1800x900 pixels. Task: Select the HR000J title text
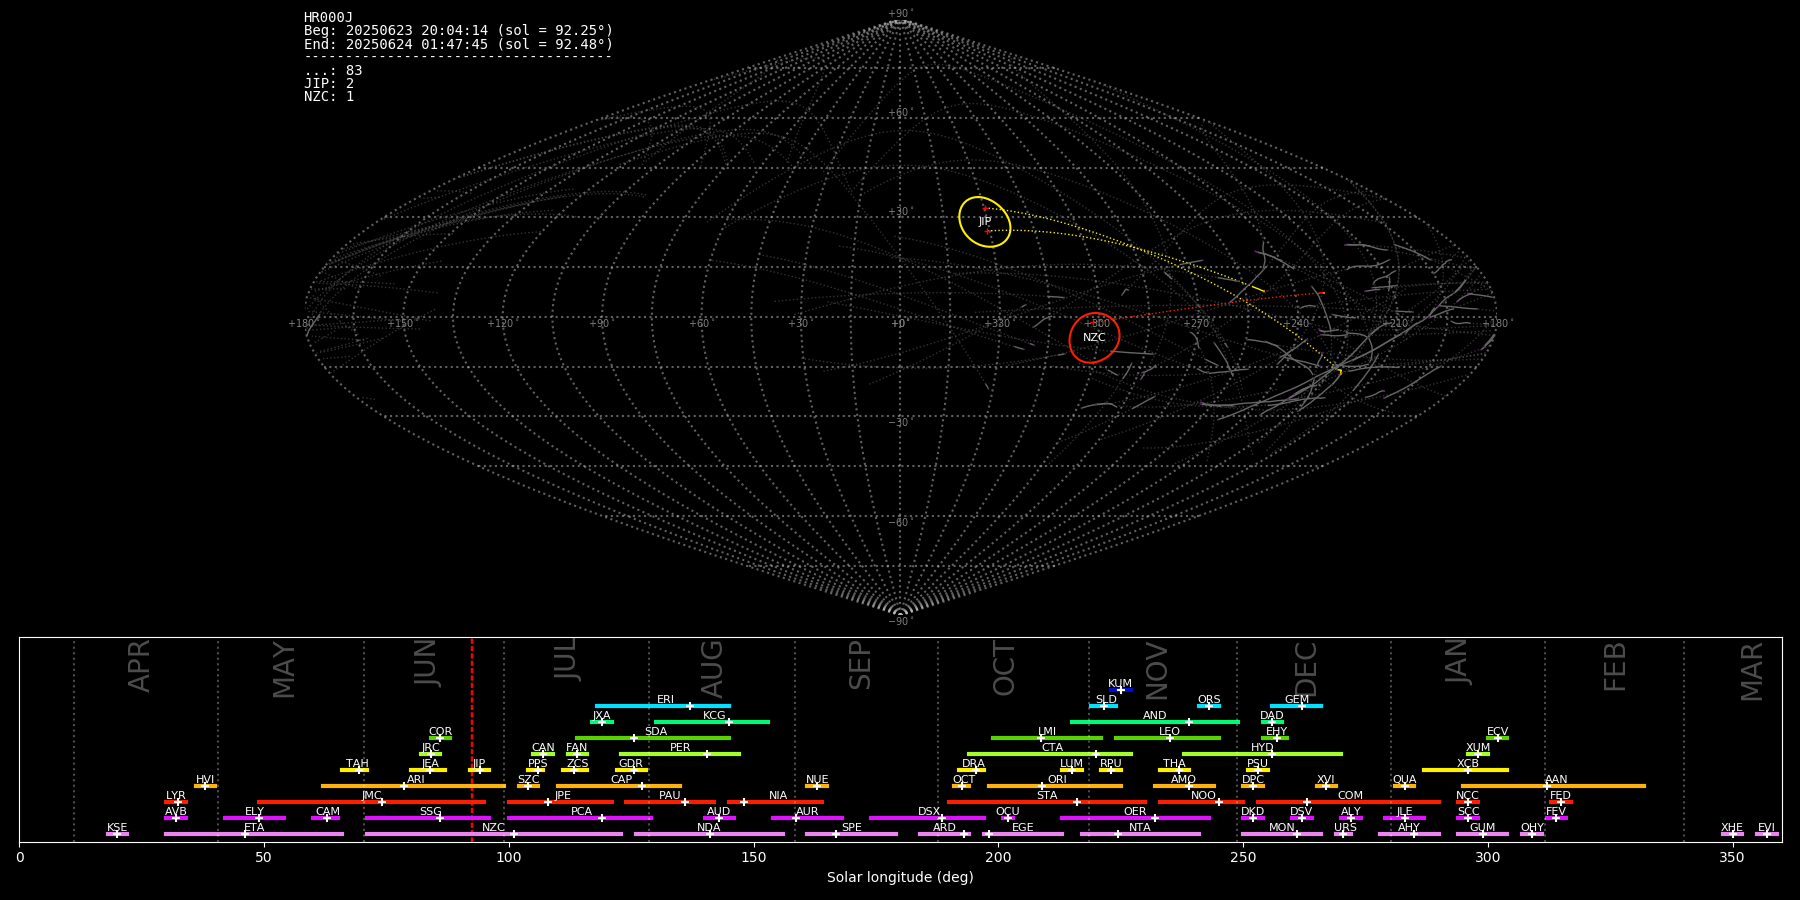pos(329,18)
